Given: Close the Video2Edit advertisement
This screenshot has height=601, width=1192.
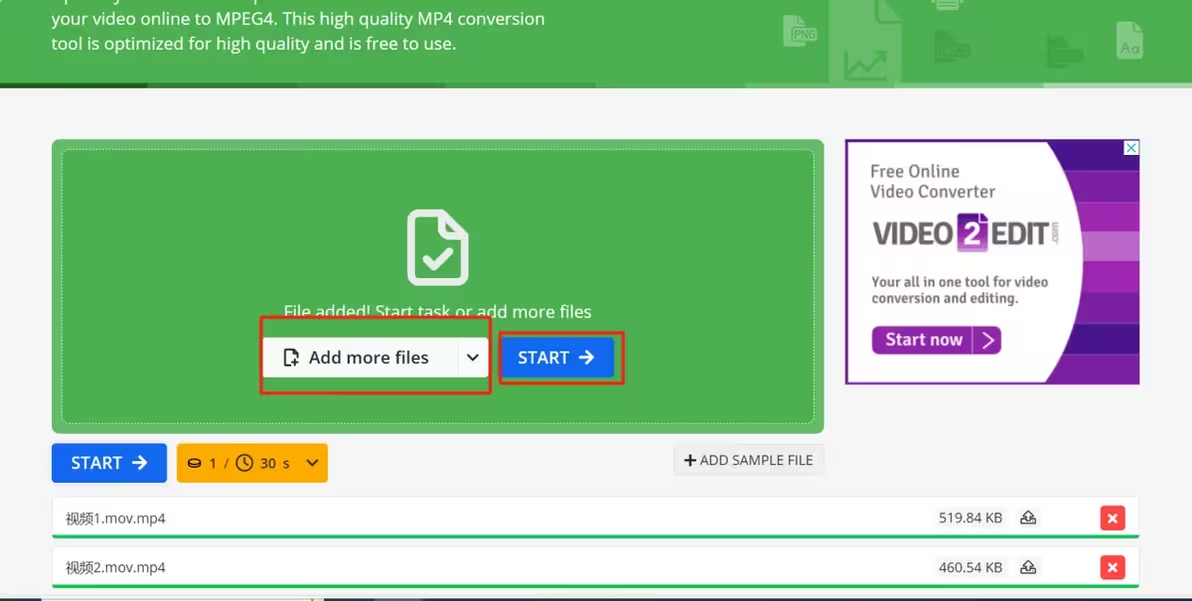Looking at the screenshot, I should [x=1131, y=148].
